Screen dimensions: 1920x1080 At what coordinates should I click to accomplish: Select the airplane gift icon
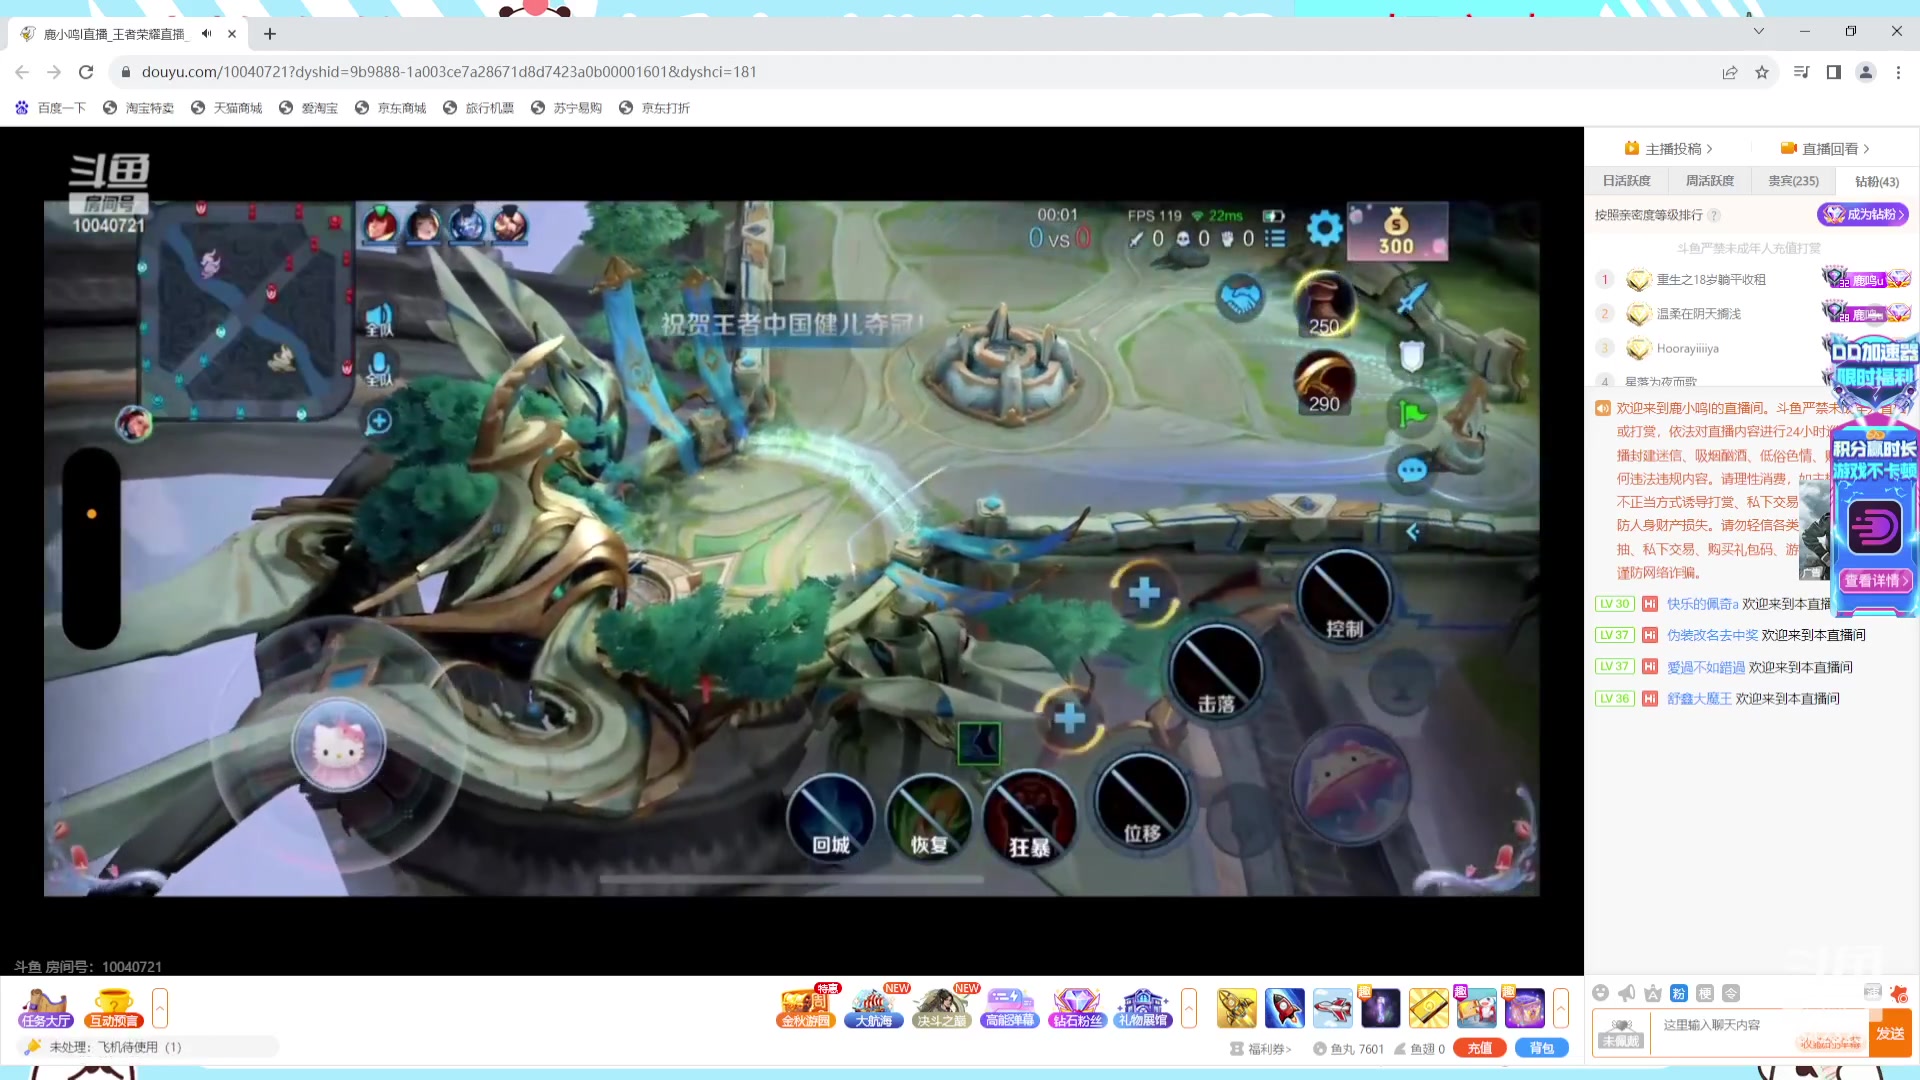[x=1332, y=1007]
